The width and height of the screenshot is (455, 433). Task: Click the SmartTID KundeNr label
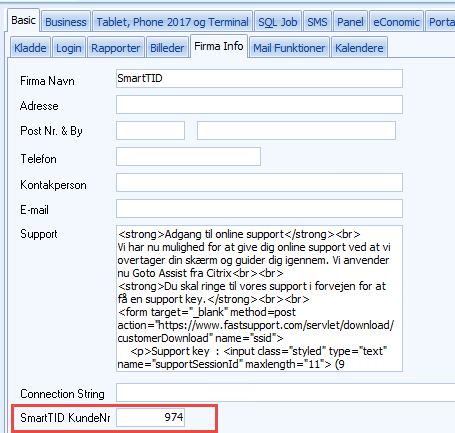coord(65,418)
